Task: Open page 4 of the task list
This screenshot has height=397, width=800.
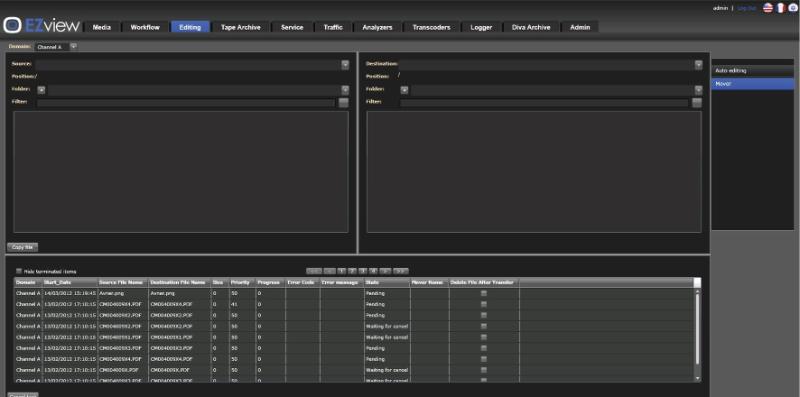Action: [374, 271]
